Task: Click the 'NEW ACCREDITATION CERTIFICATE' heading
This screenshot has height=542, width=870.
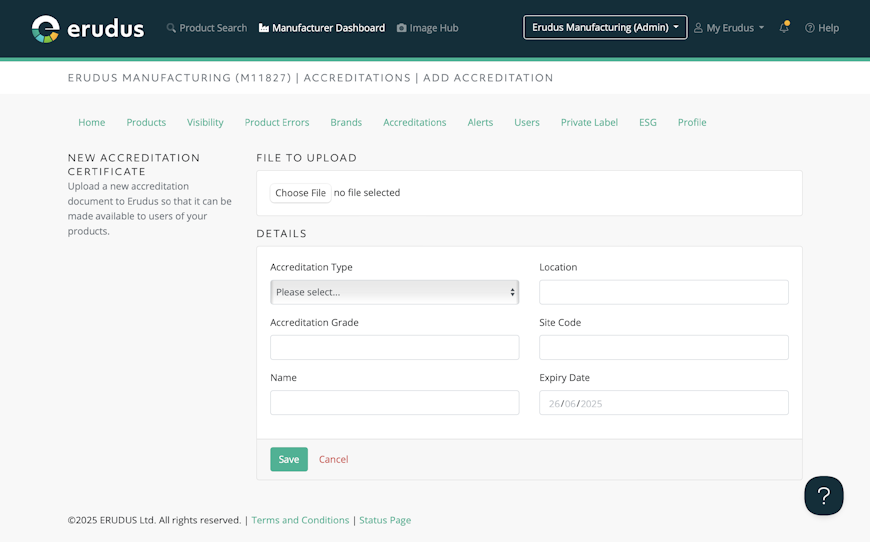Action: point(134,164)
